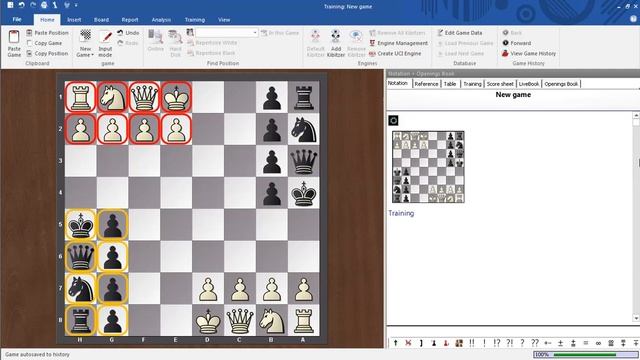Click the notation pane scroll up arrow
The height and width of the screenshot is (360, 640).
[636, 116]
